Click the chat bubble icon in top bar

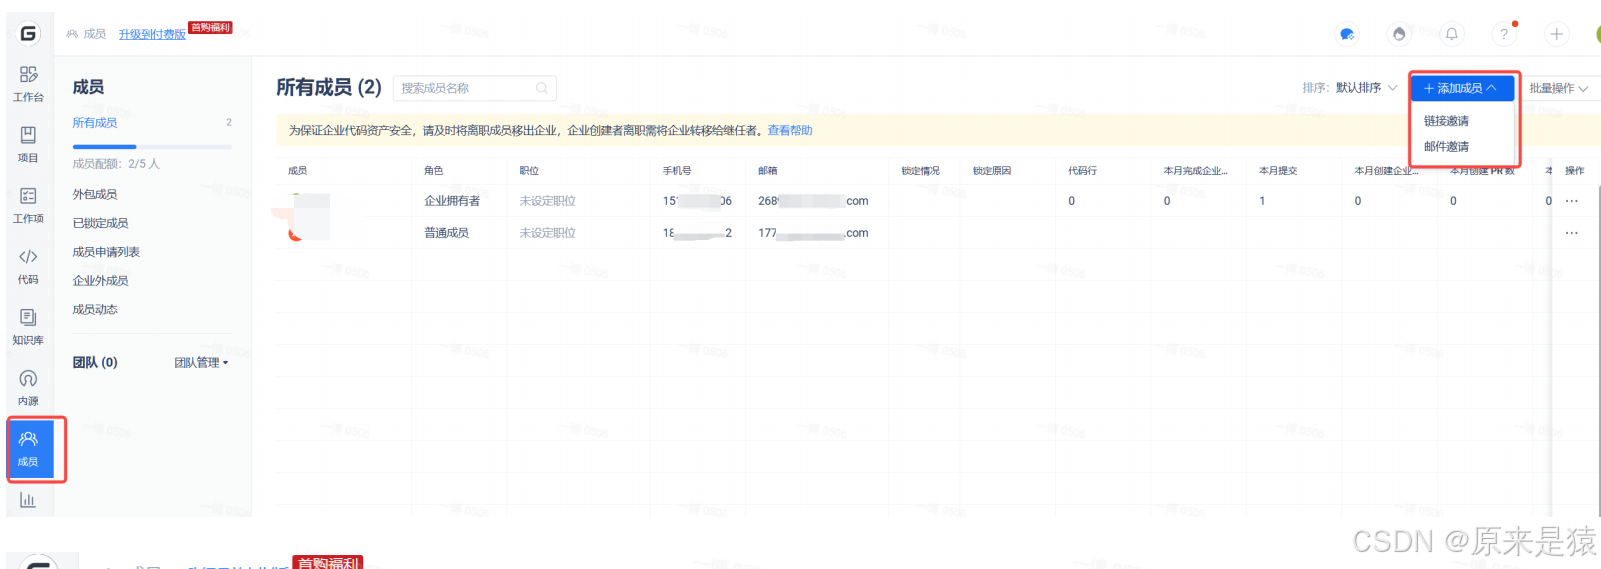click(x=1347, y=34)
